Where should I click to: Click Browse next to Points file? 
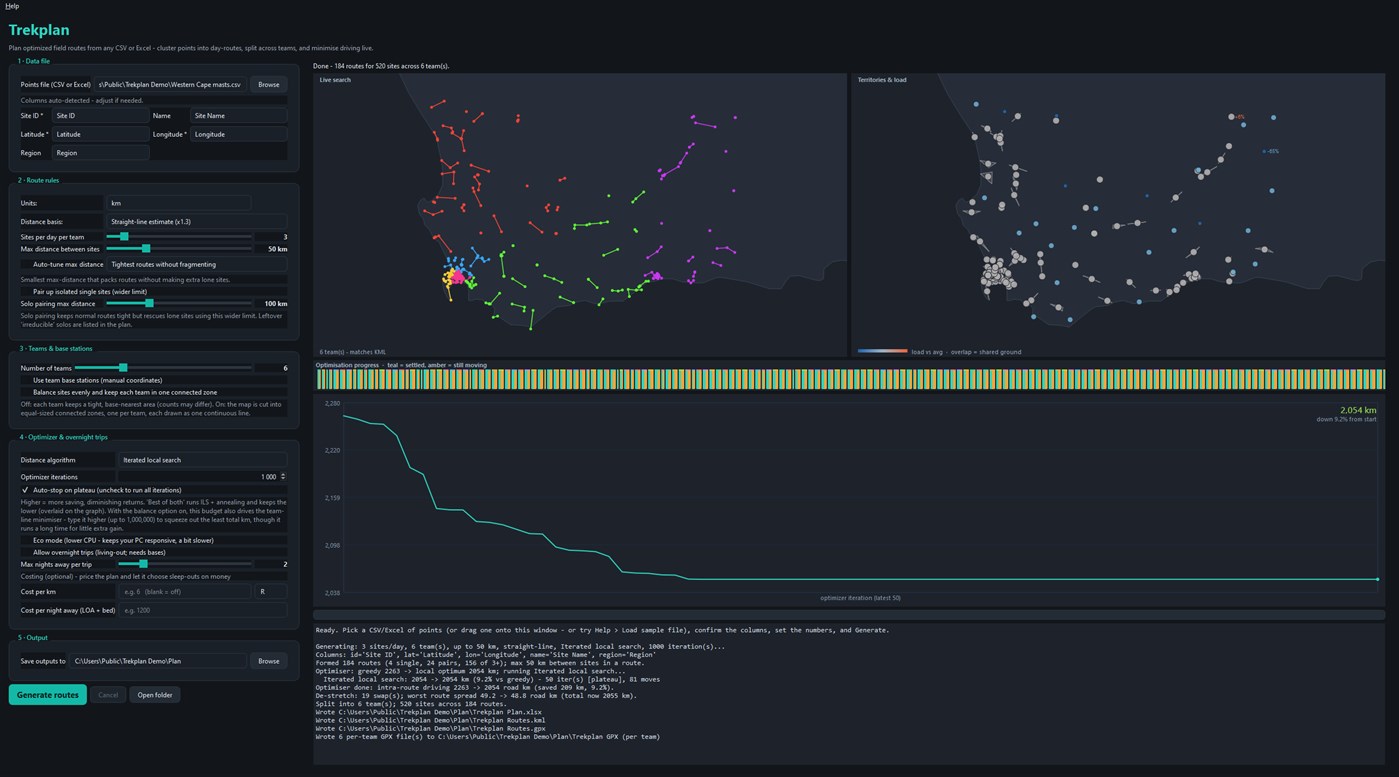coord(268,85)
